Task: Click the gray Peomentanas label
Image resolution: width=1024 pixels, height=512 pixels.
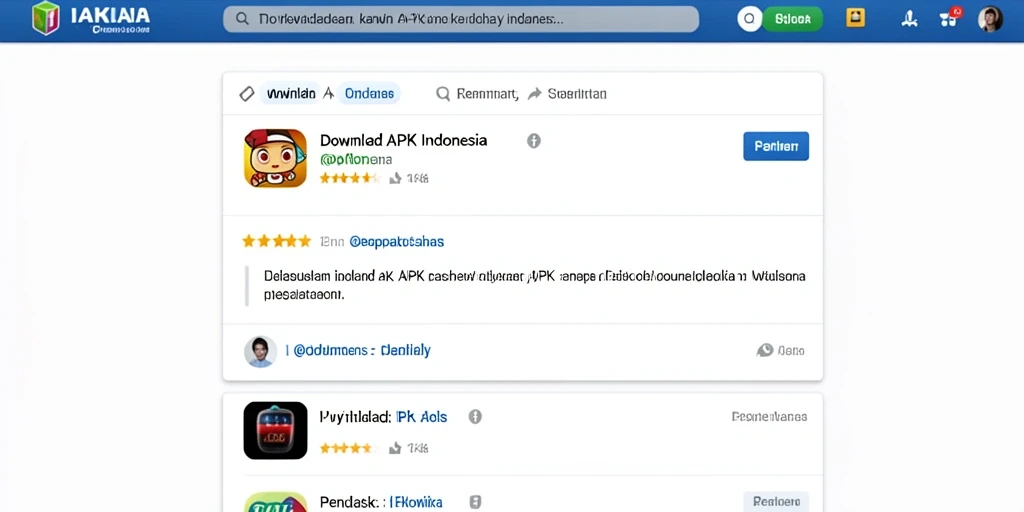Action: tap(769, 417)
